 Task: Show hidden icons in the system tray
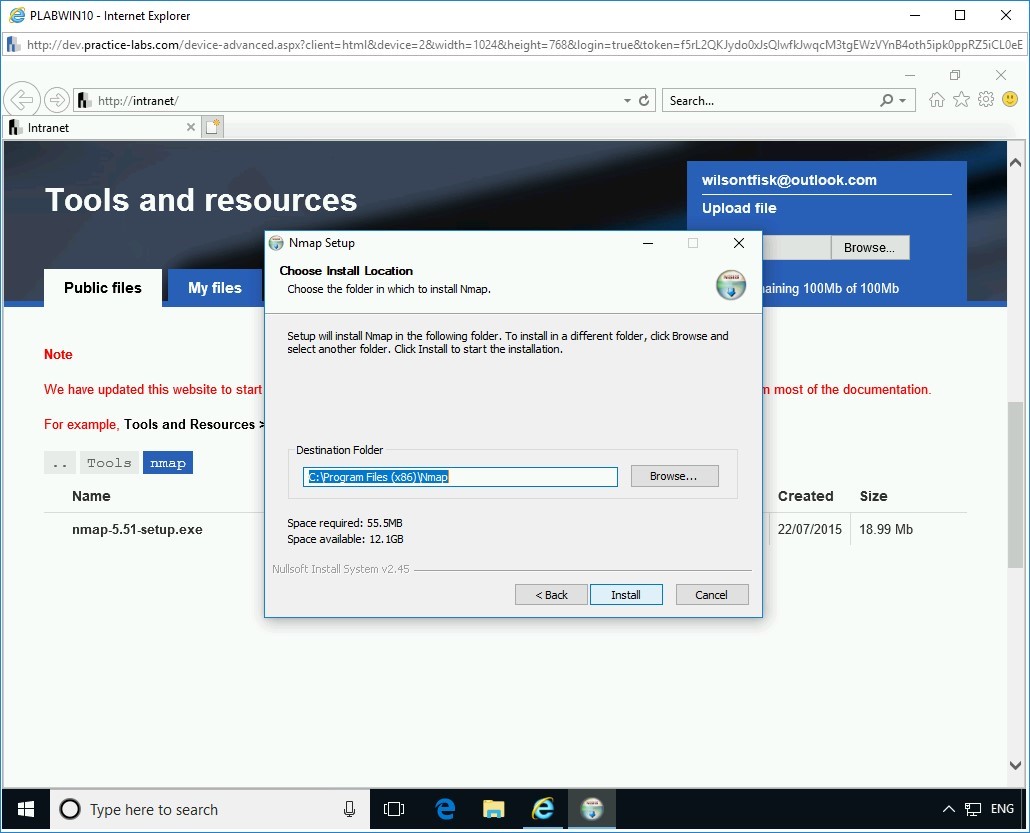(947, 809)
